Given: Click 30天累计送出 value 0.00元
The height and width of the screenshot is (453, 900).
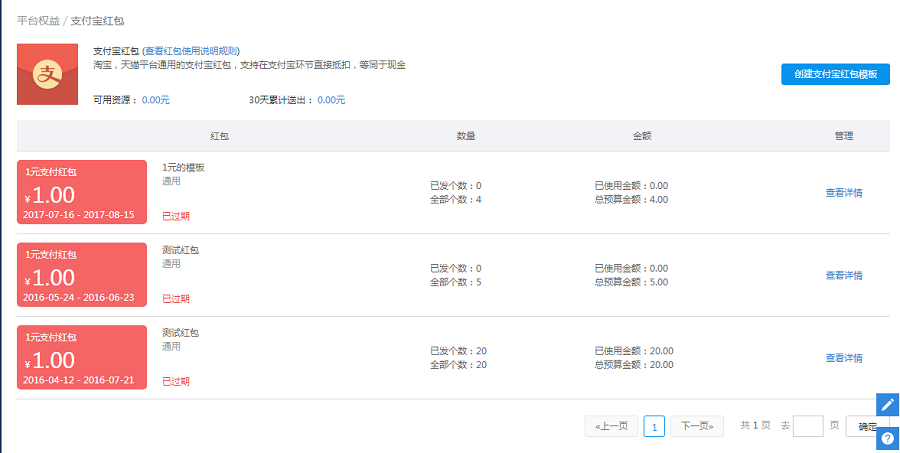Looking at the screenshot, I should (331, 100).
